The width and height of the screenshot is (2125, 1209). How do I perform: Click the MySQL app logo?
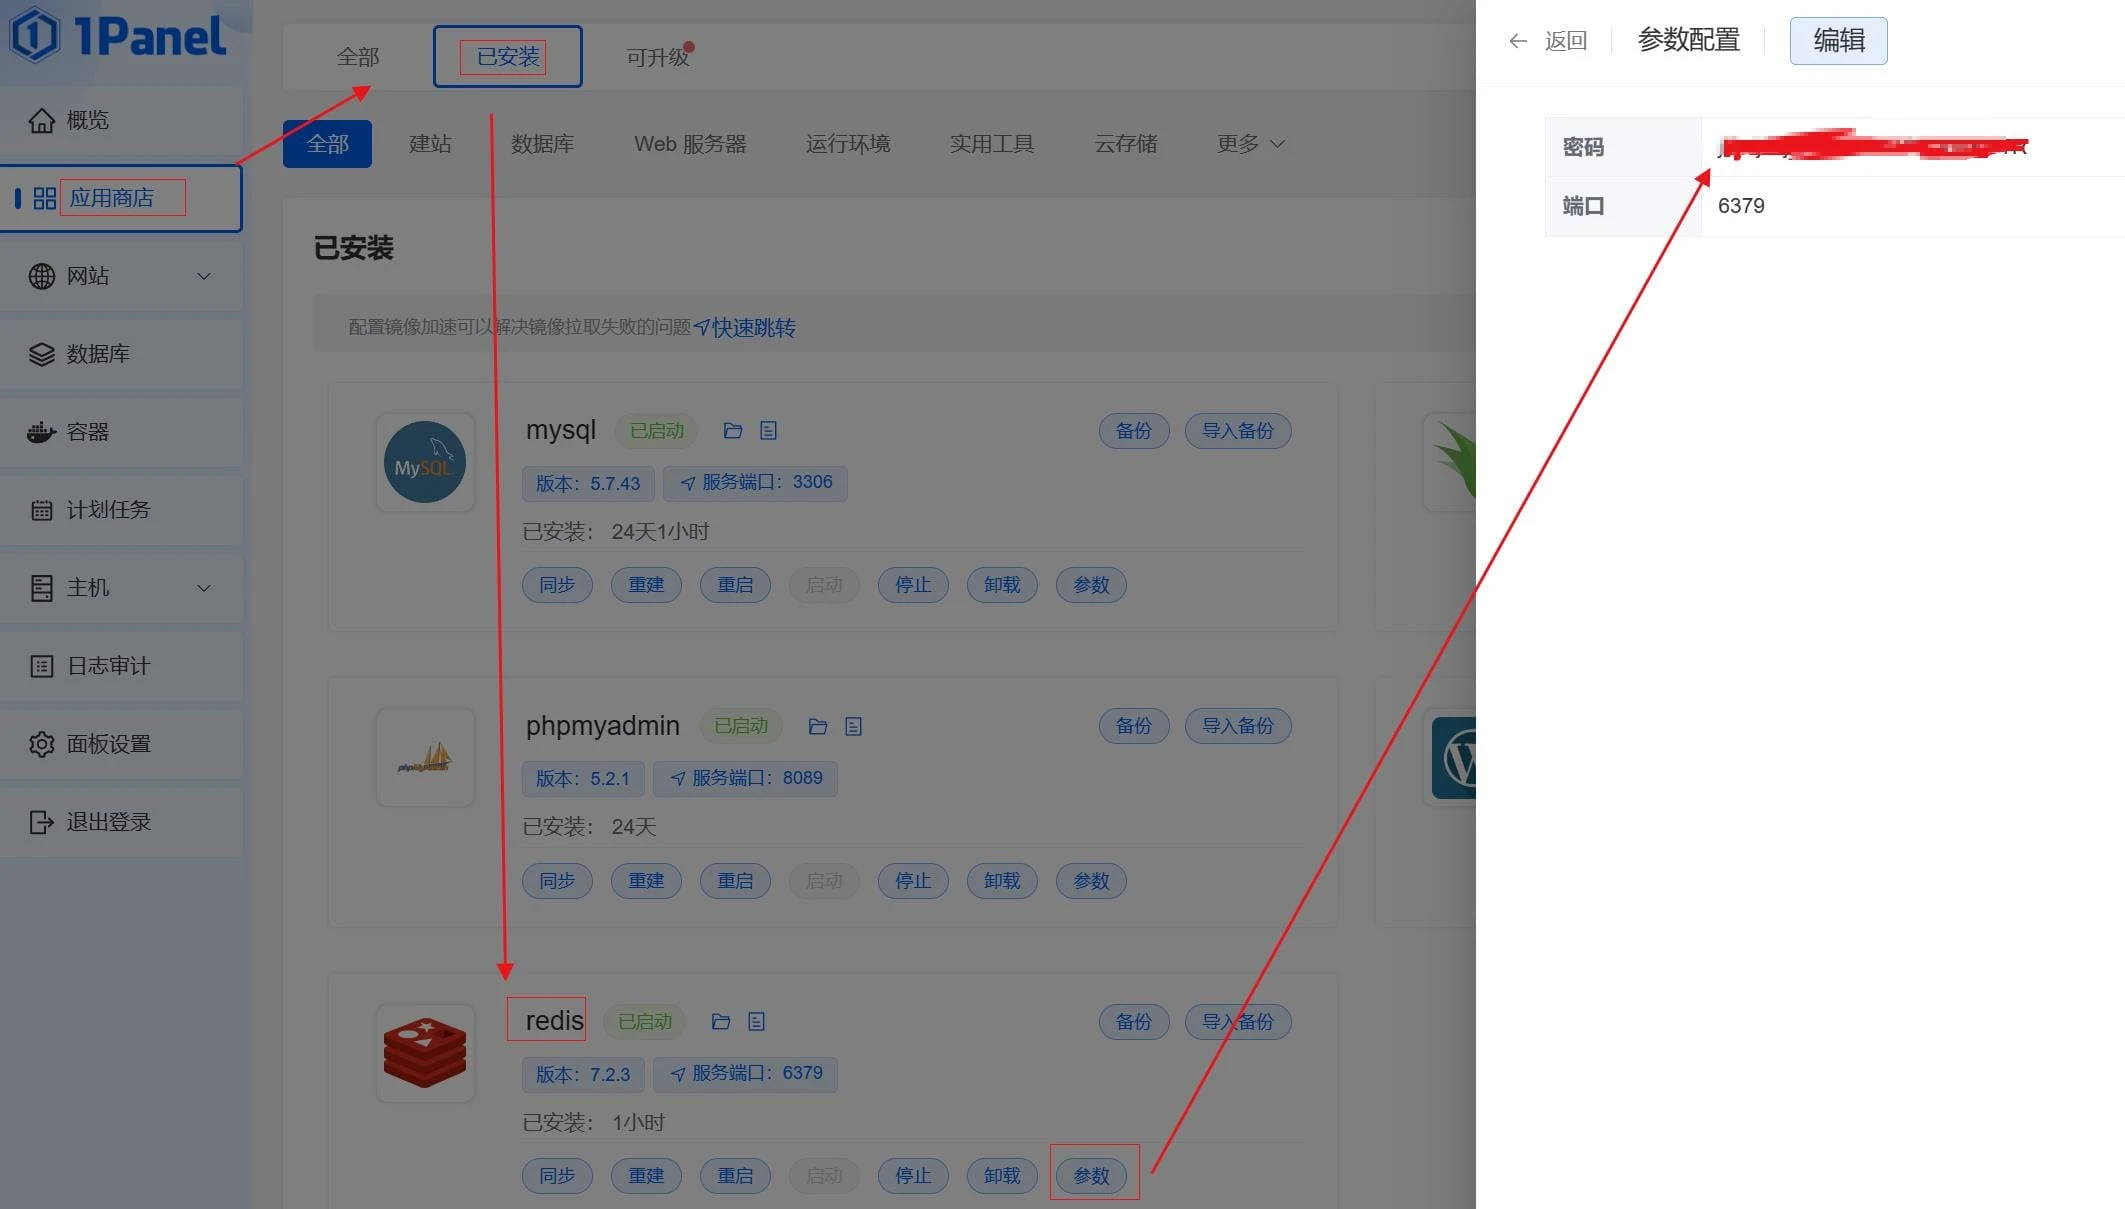coord(425,462)
